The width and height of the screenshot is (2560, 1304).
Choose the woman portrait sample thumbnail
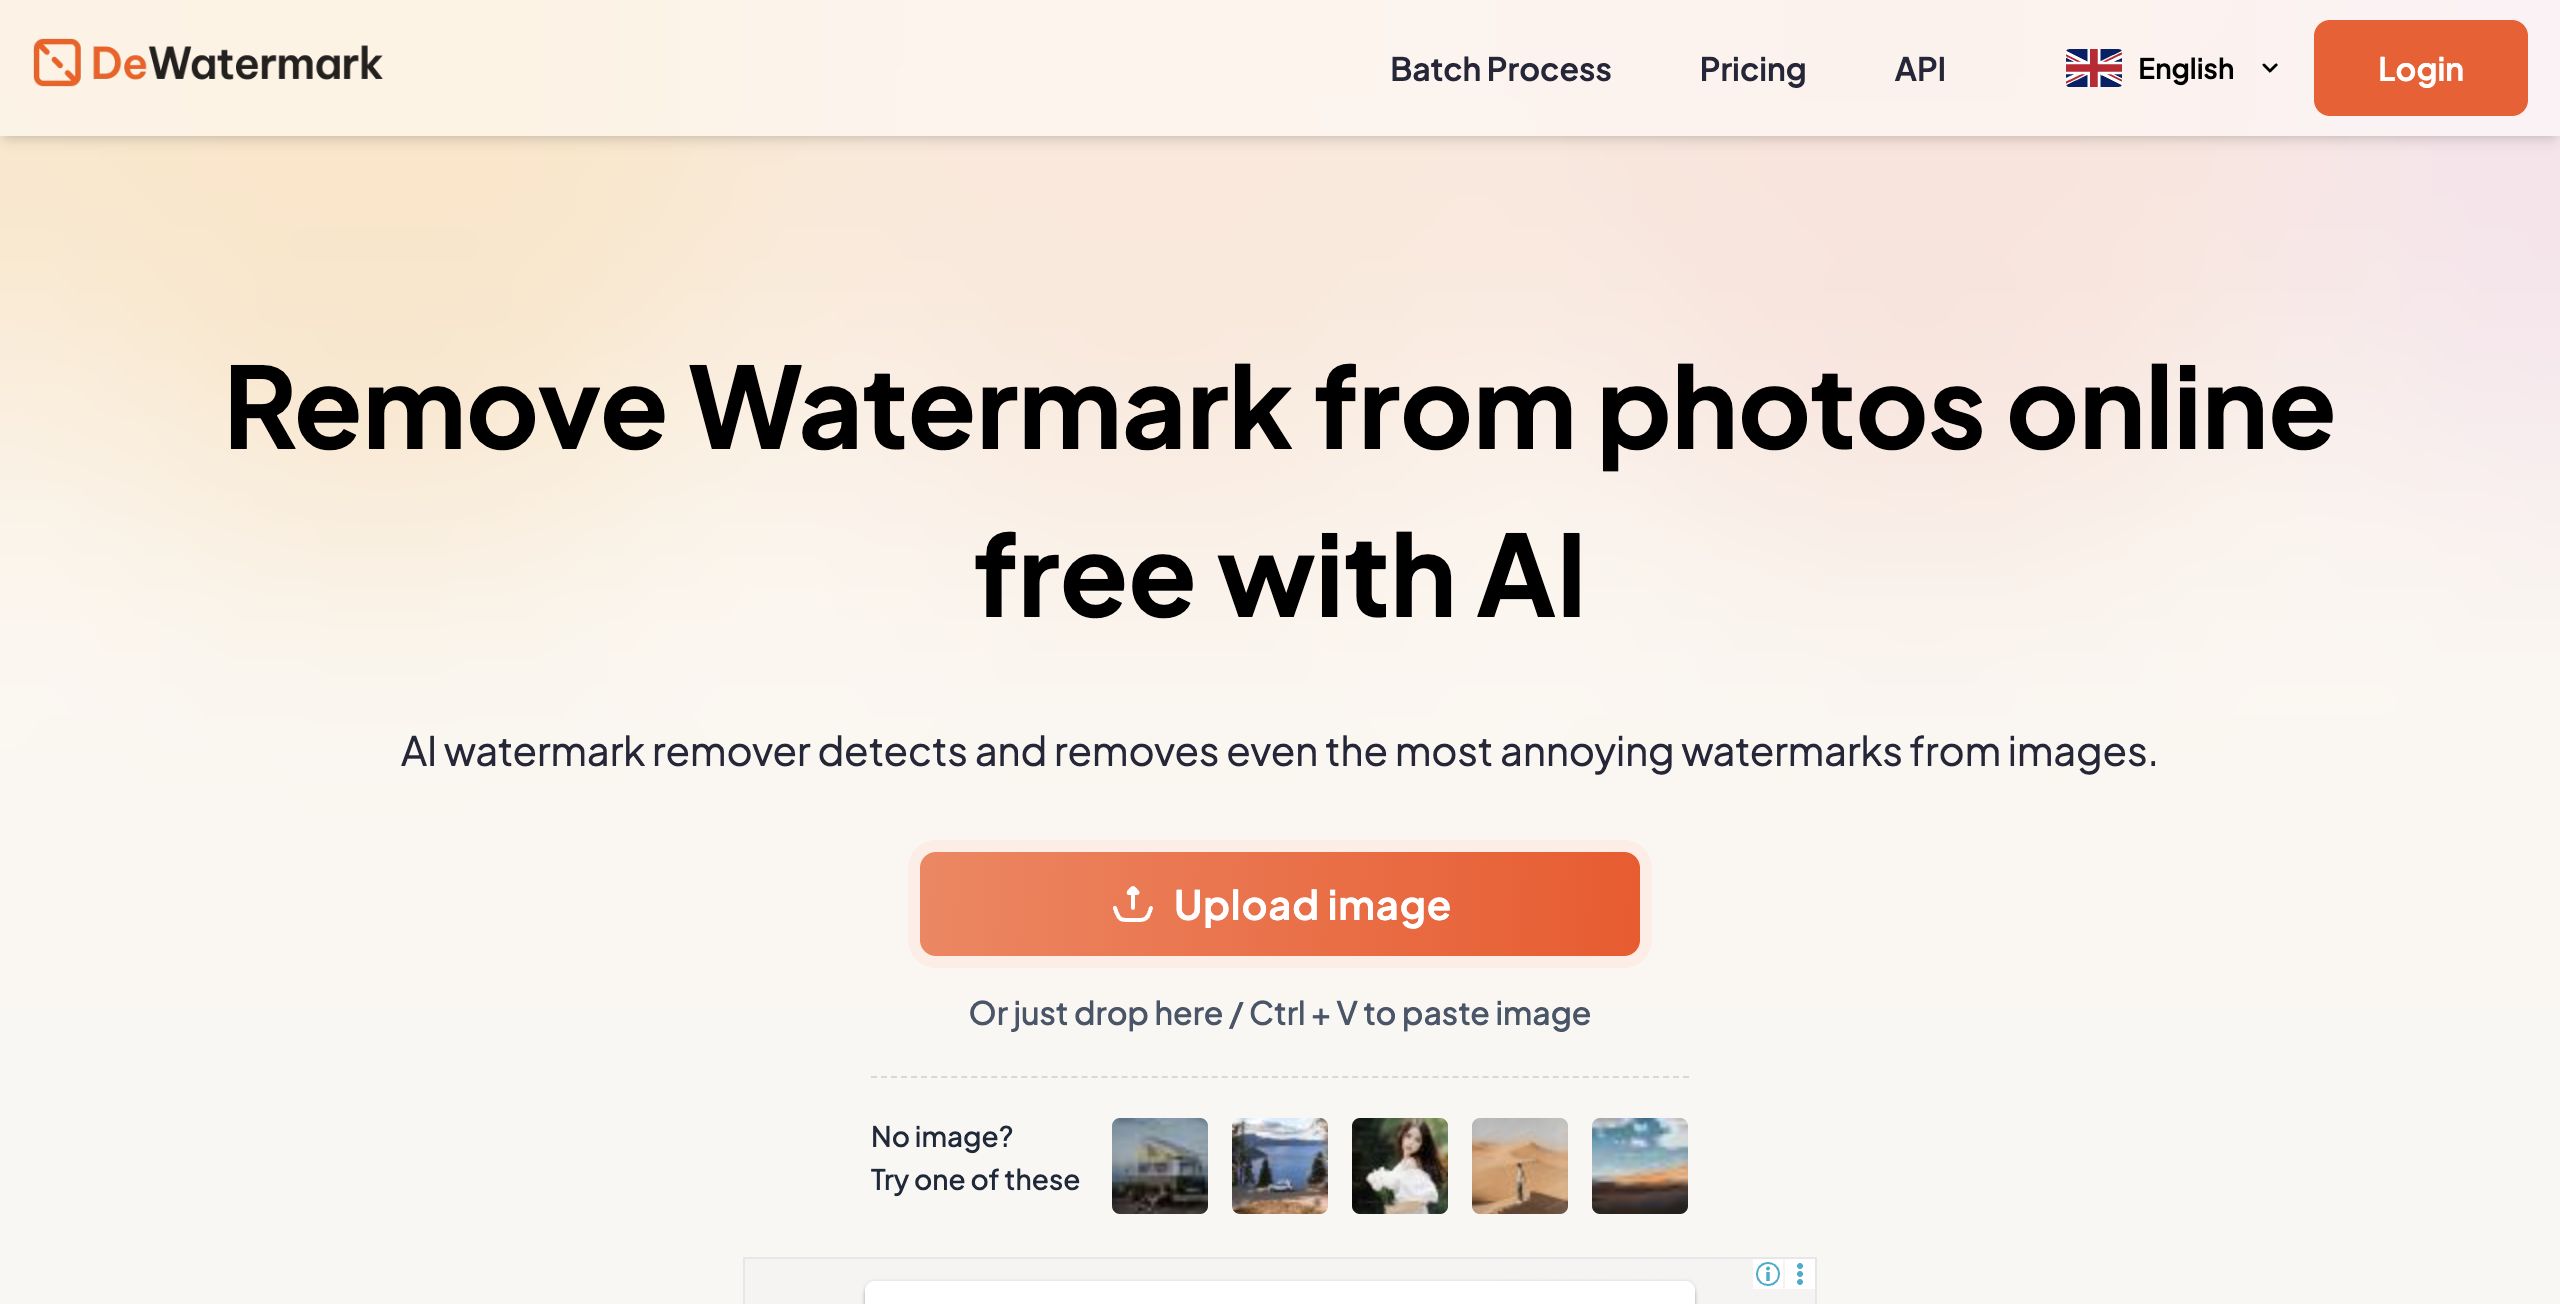[1400, 1166]
